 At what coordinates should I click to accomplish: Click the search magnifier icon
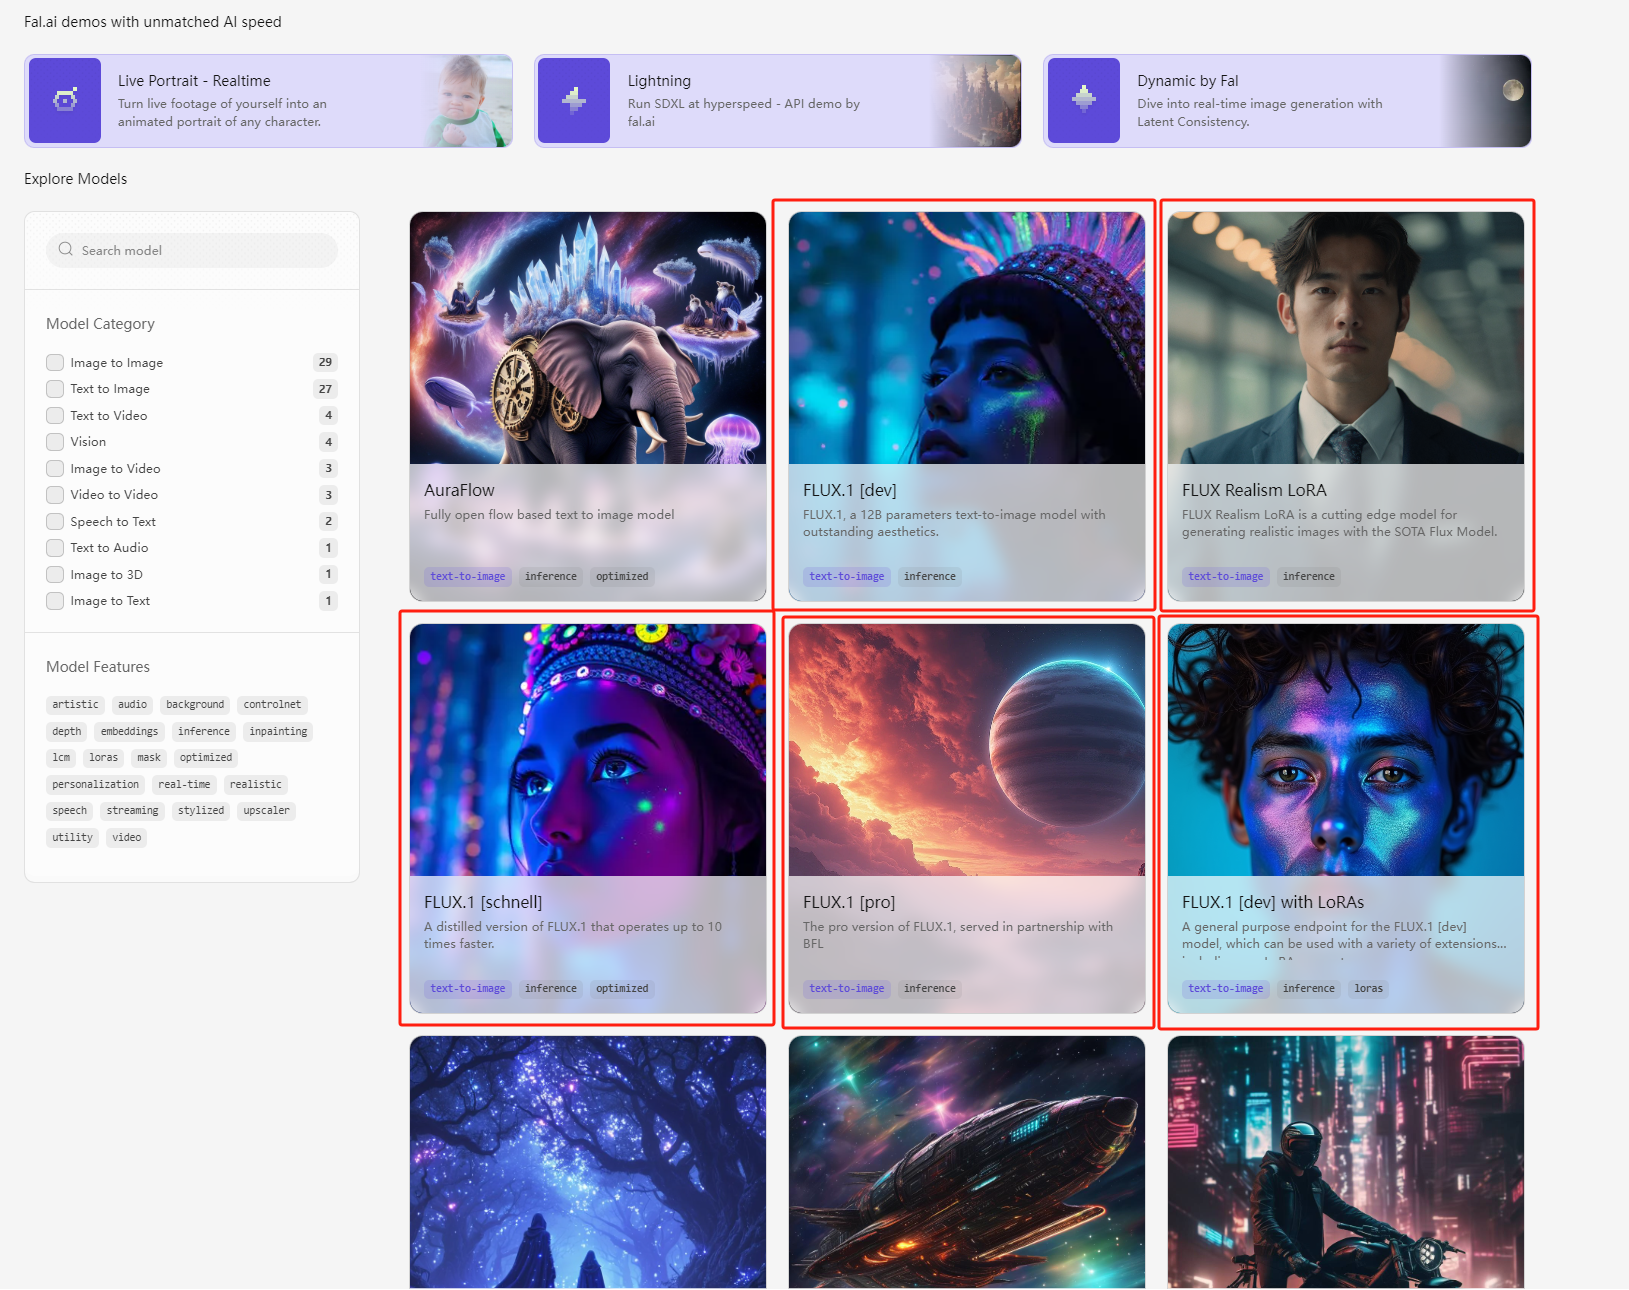66,250
